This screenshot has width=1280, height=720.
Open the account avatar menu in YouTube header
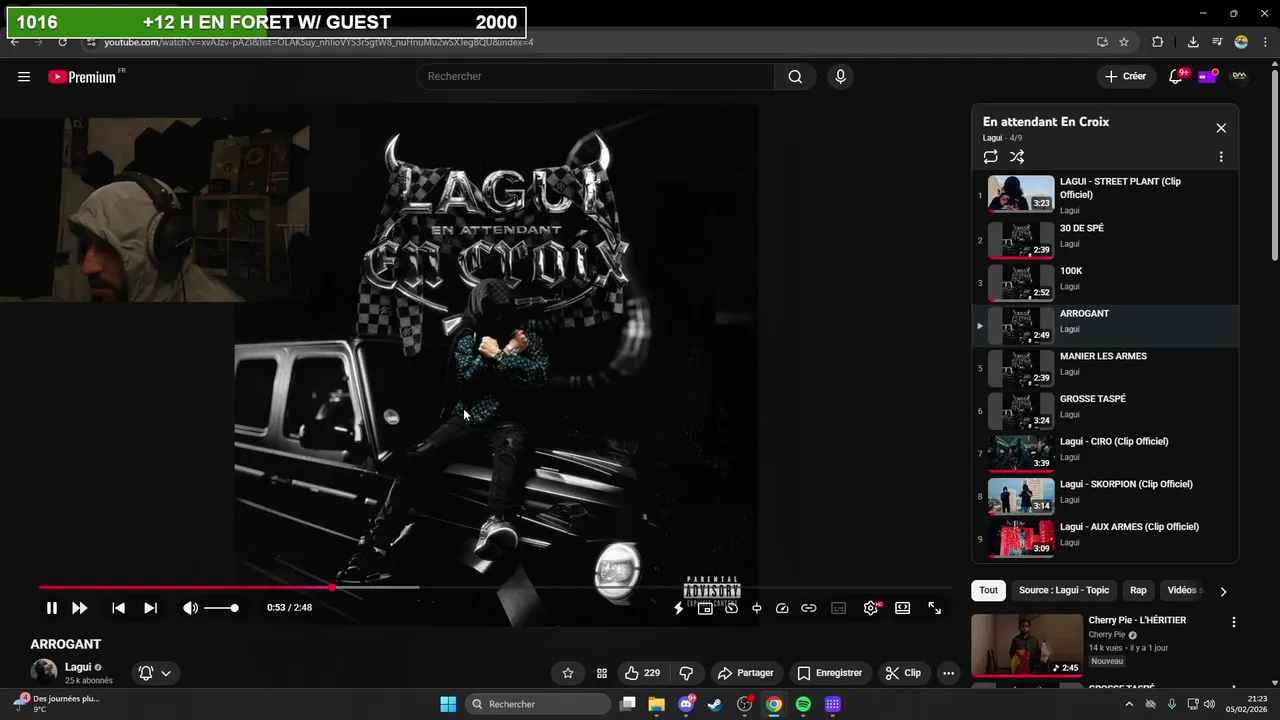coord(1239,77)
